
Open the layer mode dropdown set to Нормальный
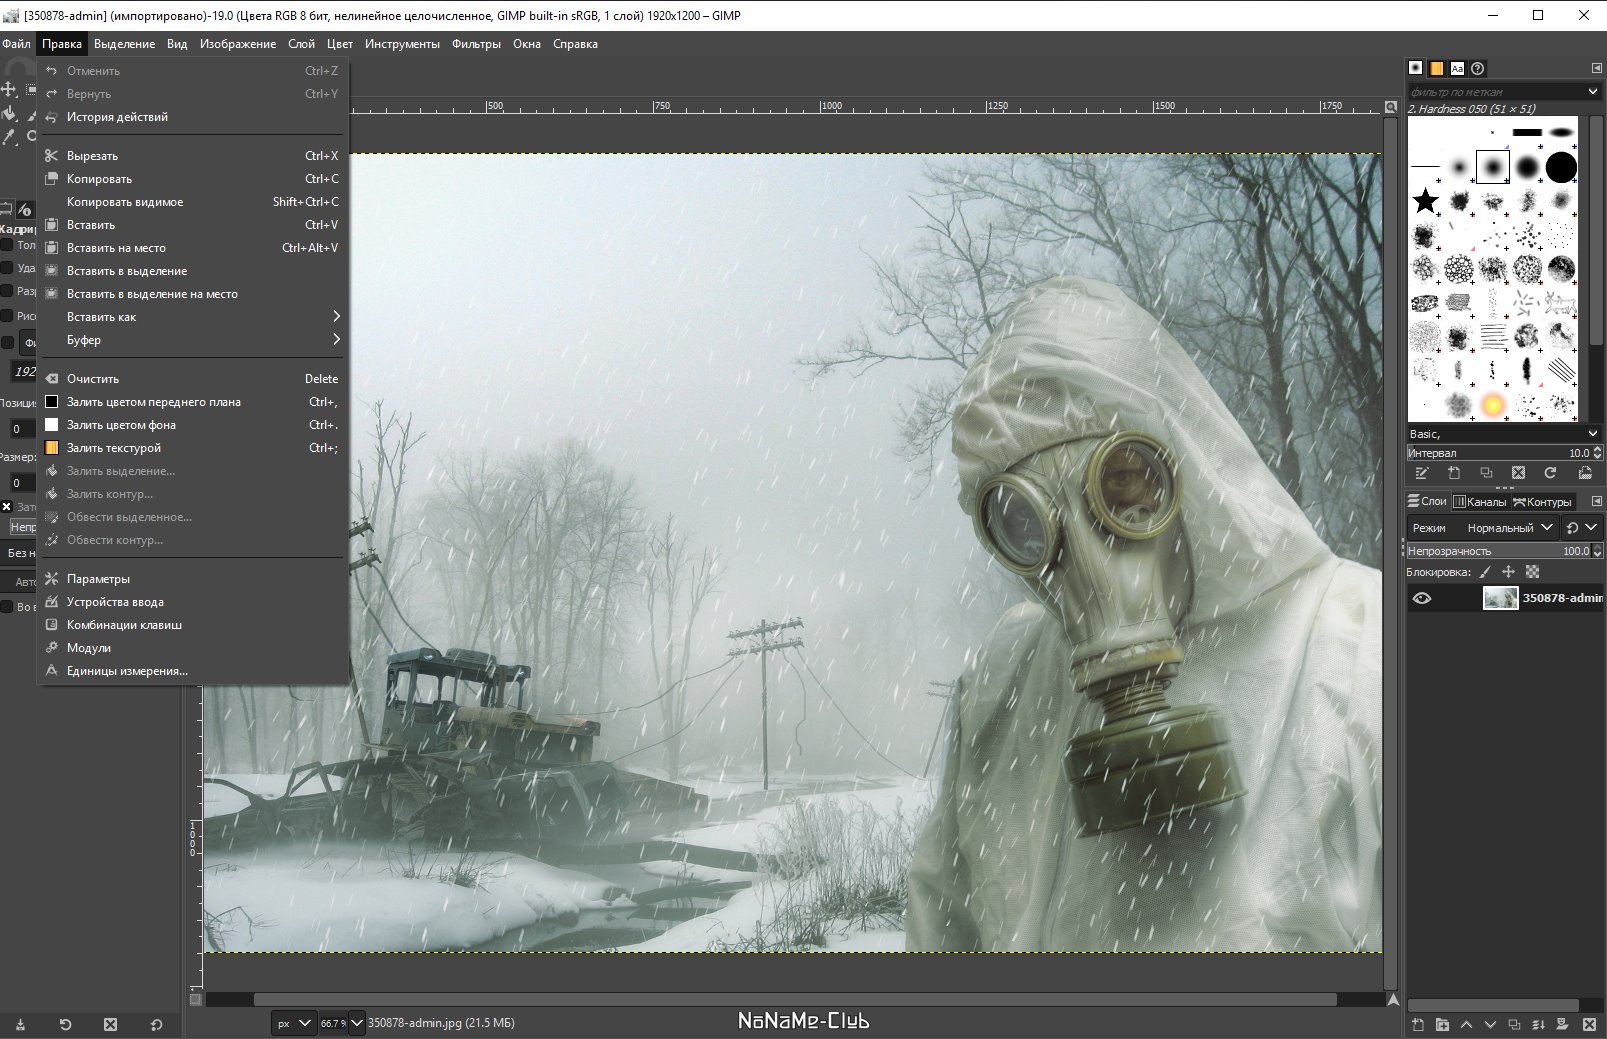coord(1509,527)
